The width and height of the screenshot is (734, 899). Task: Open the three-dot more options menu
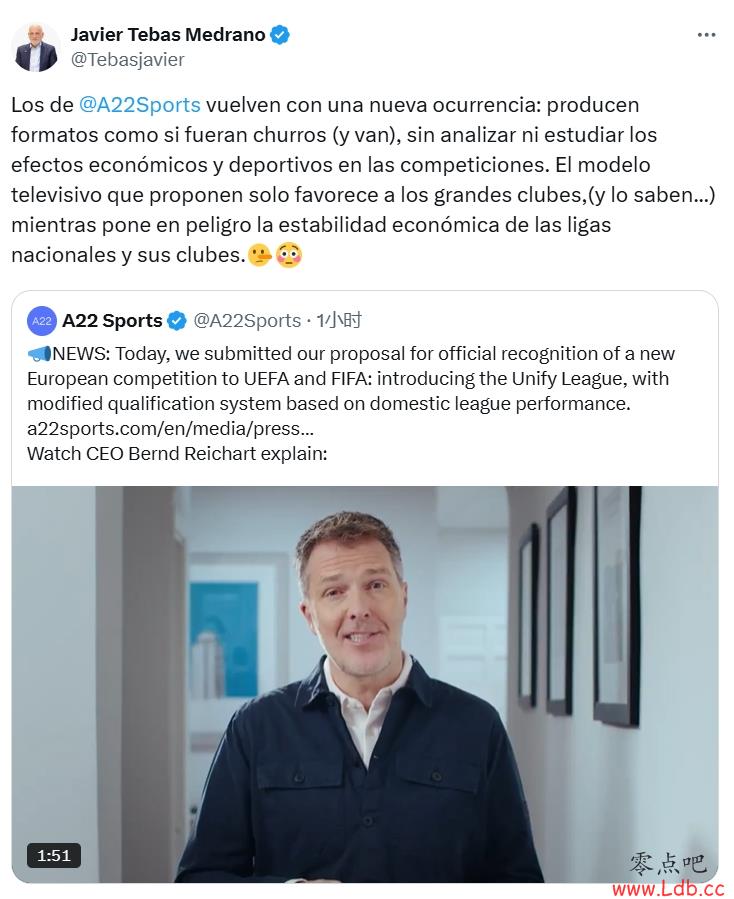(706, 35)
